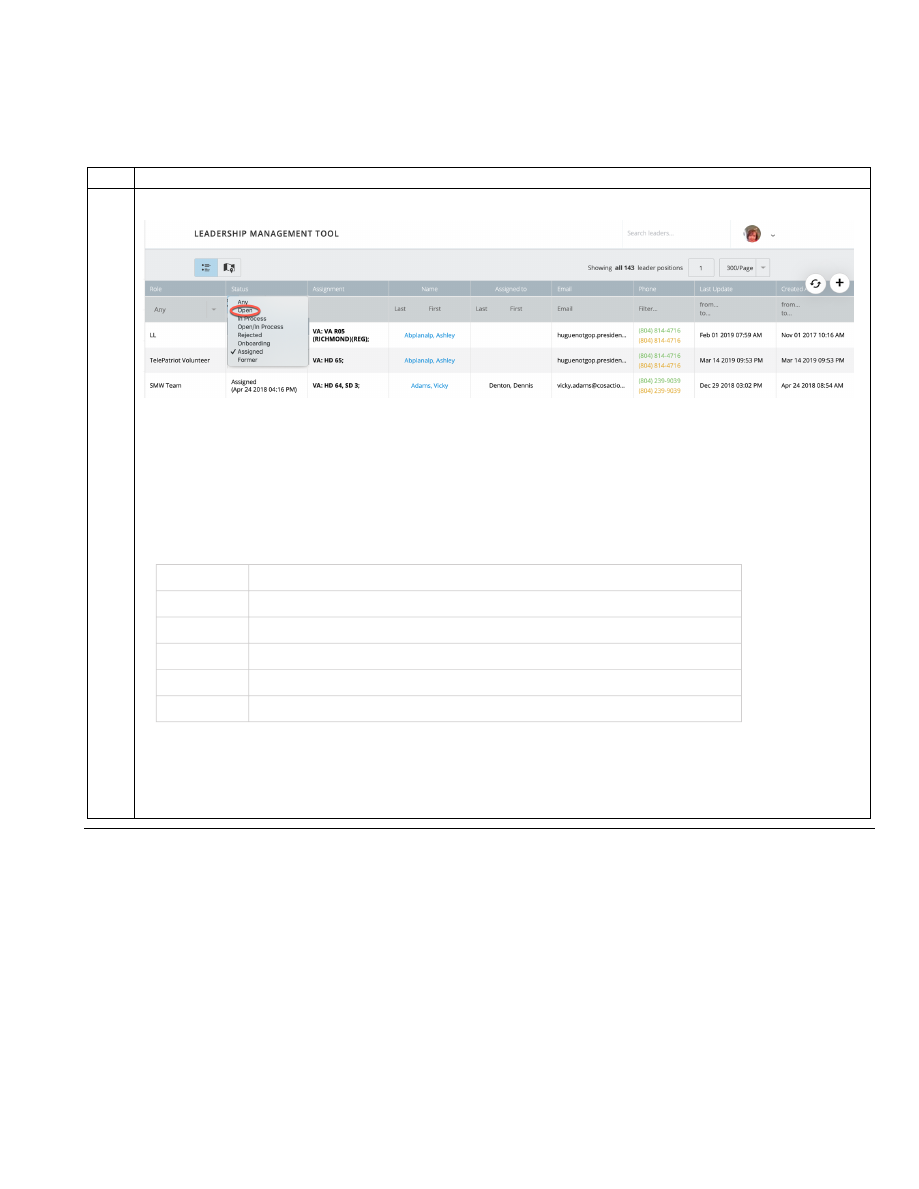Select Open in the status menu
The height and width of the screenshot is (1189, 919).
(245, 310)
